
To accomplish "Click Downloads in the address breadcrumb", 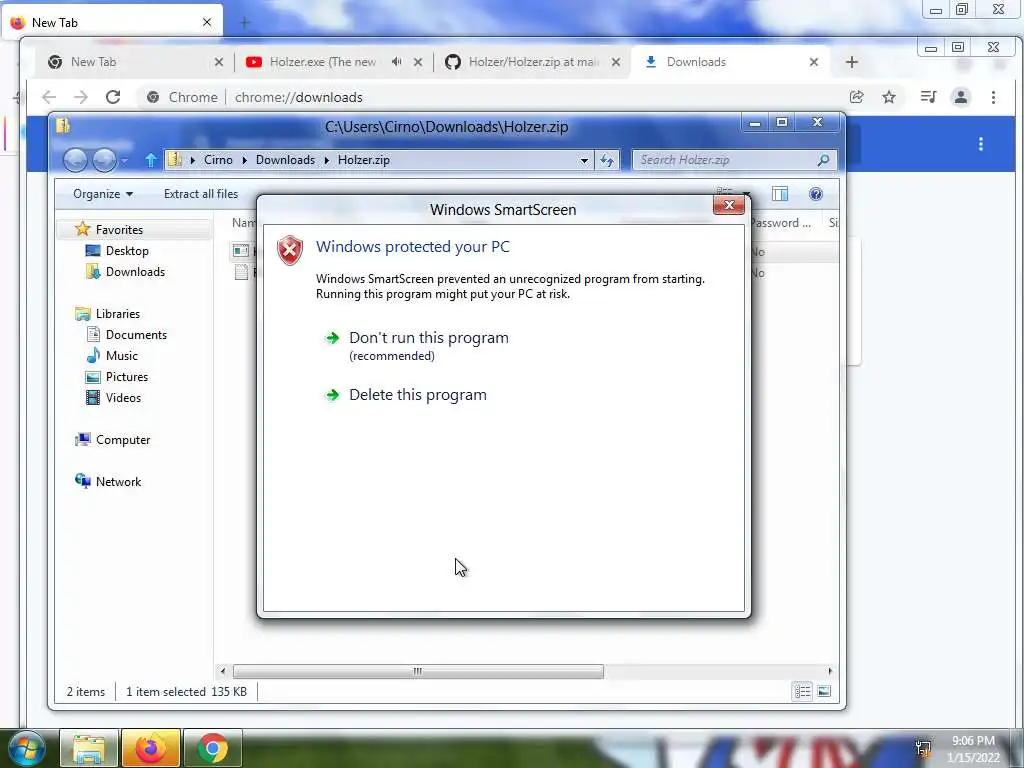I will tap(285, 160).
